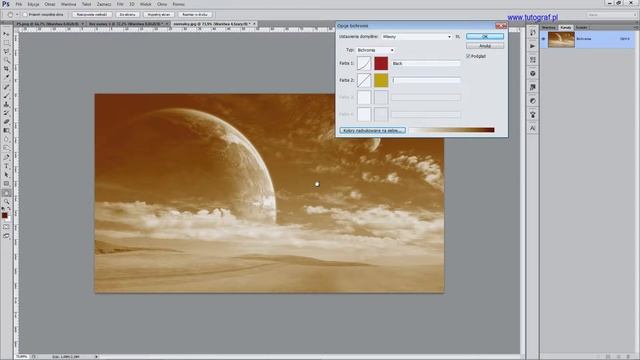Select the Pen tool
This screenshot has height=360, width=640.
click(x=6, y=157)
